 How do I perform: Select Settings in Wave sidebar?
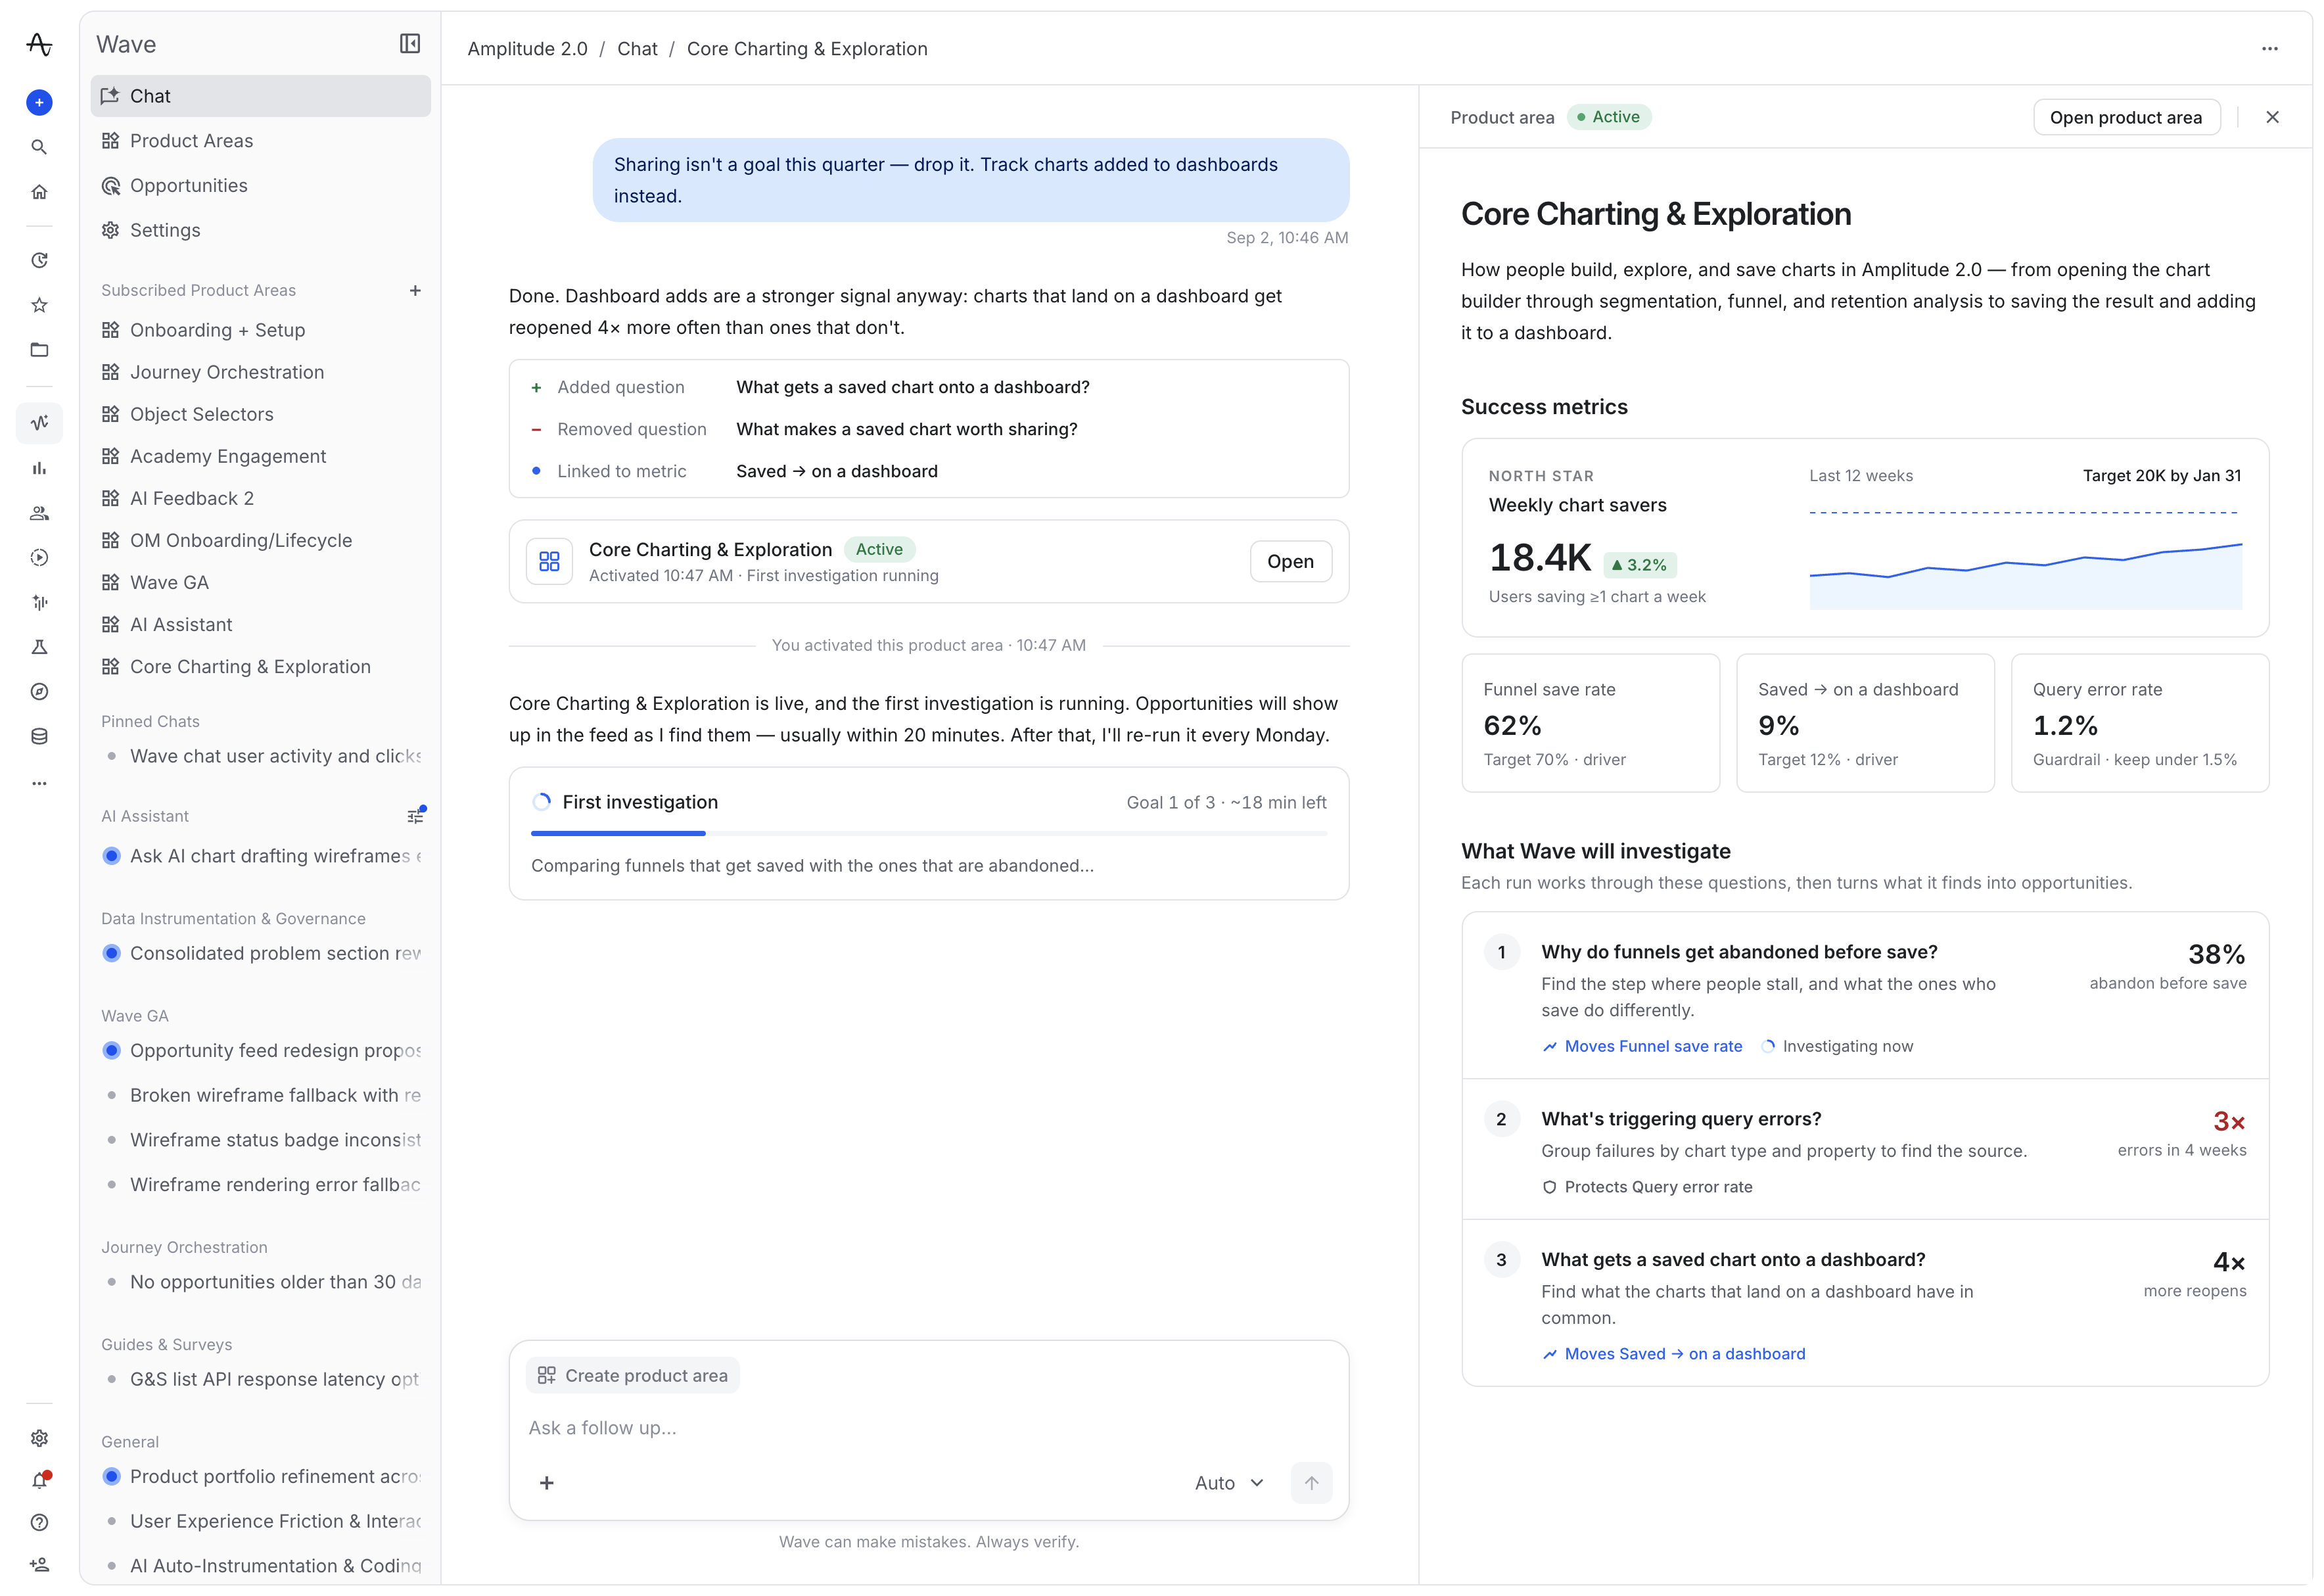click(x=260, y=230)
